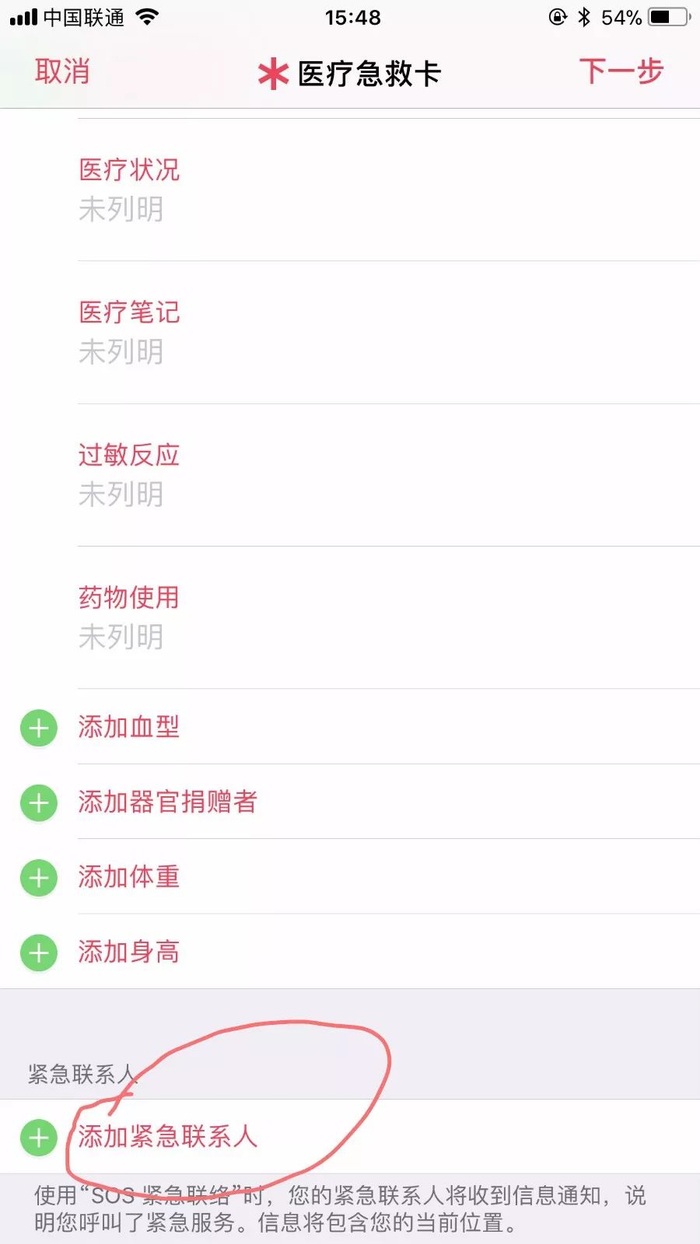Tap the green plus beside 添加身高
Image resolution: width=700 pixels, height=1244 pixels.
pos(39,952)
